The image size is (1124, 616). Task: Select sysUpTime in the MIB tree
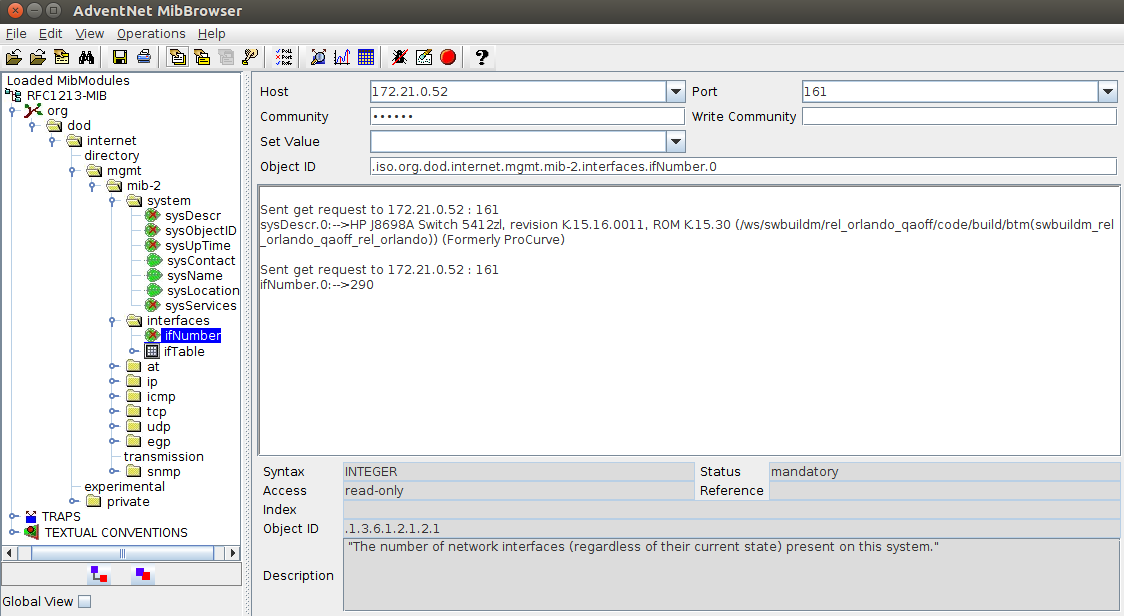click(197, 245)
